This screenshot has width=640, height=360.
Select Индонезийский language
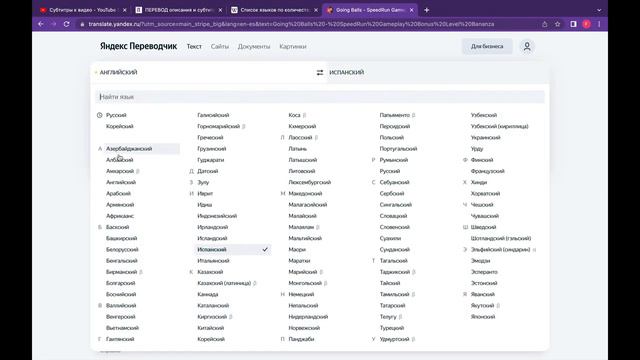217,216
